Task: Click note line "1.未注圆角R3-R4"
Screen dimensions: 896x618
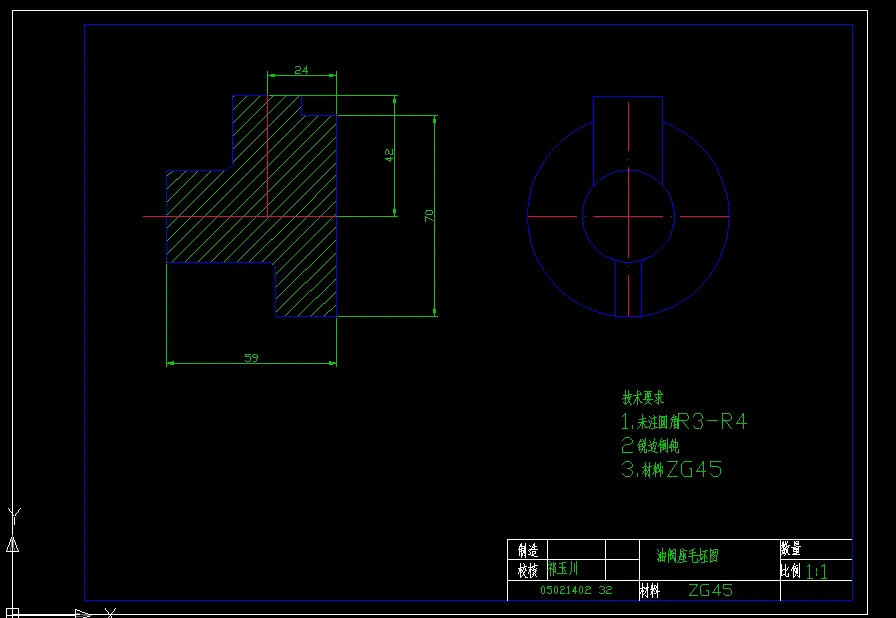Action: 684,422
